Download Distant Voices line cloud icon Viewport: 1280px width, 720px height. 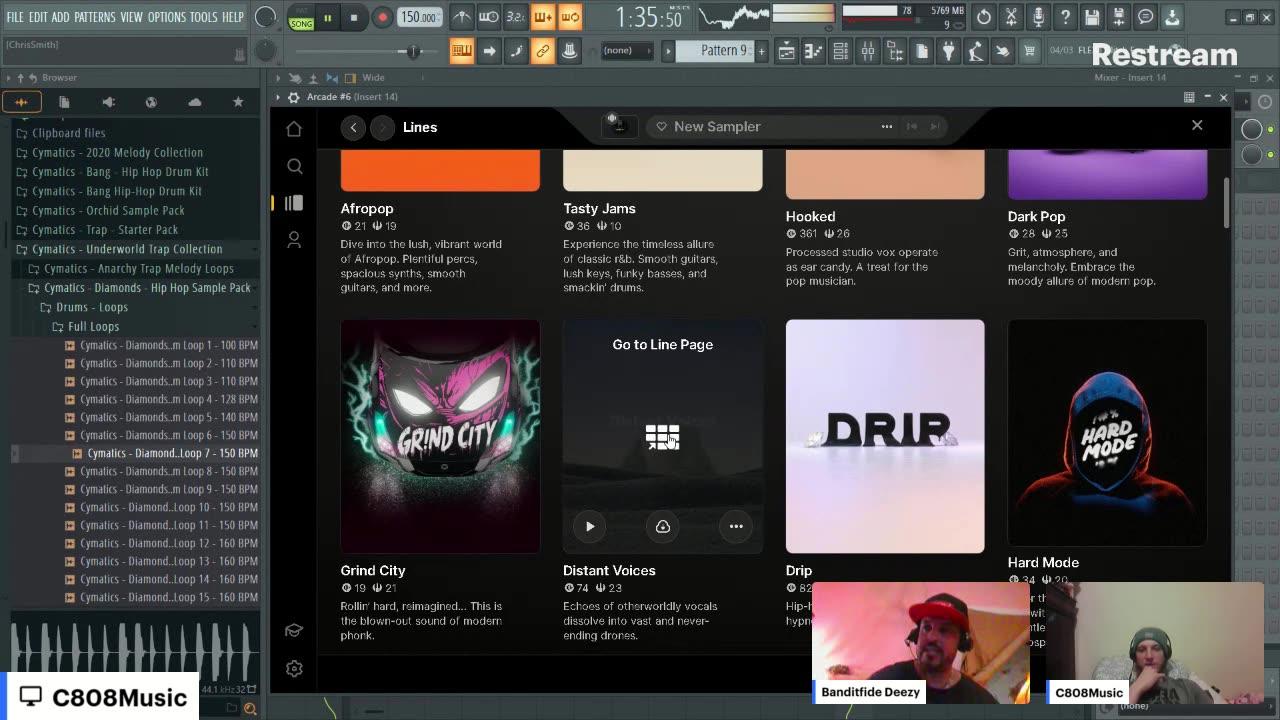point(662,526)
